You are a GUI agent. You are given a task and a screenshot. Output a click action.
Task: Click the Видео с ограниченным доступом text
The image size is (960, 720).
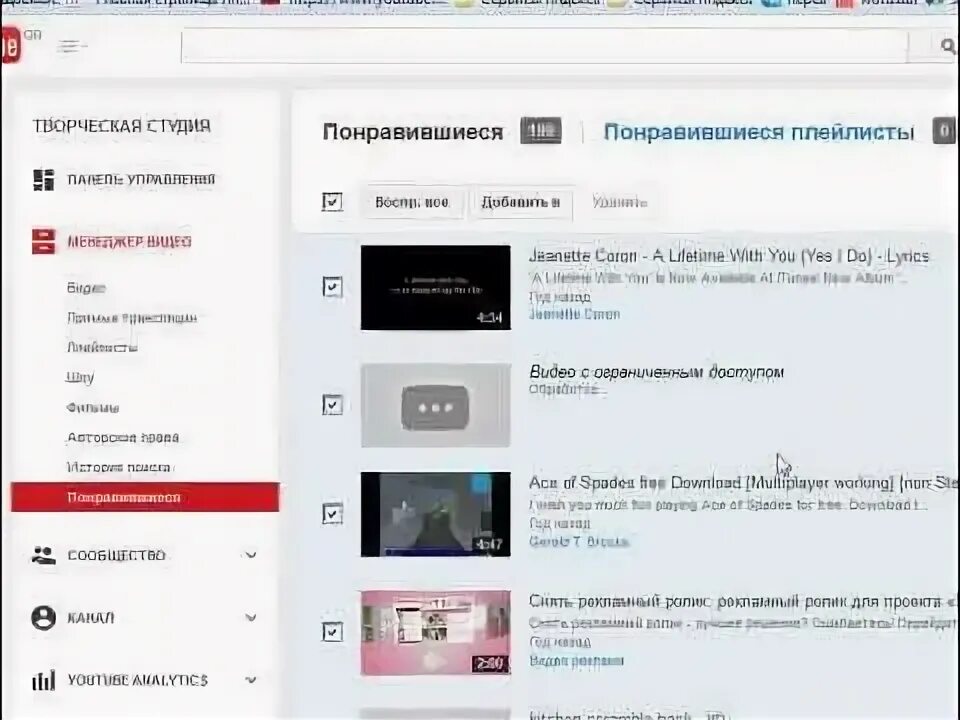tap(656, 372)
